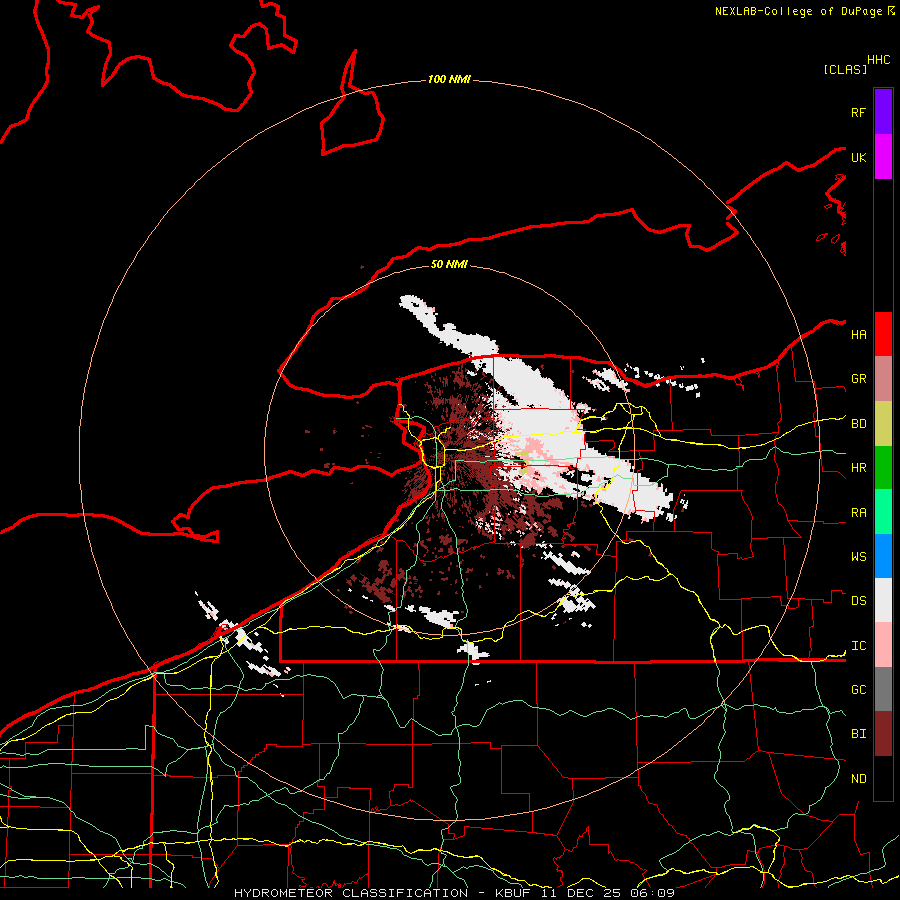Select the BI dark red swatch

883,734
